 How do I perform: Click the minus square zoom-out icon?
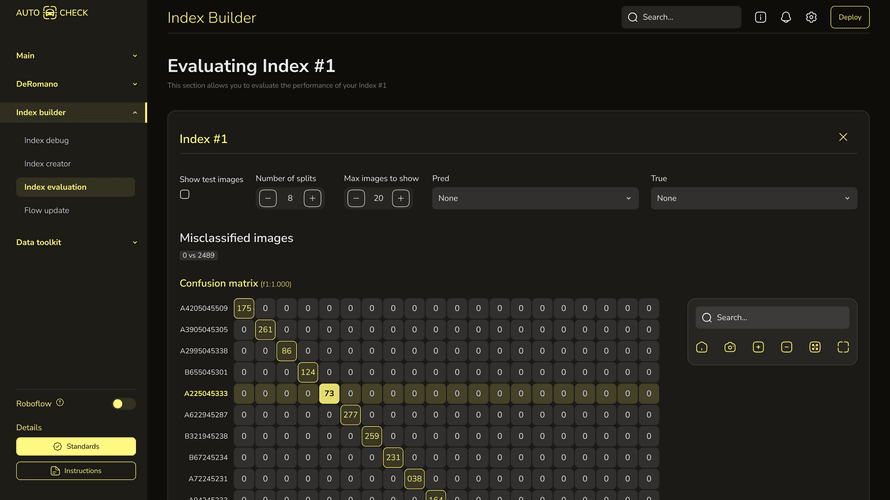coord(786,347)
